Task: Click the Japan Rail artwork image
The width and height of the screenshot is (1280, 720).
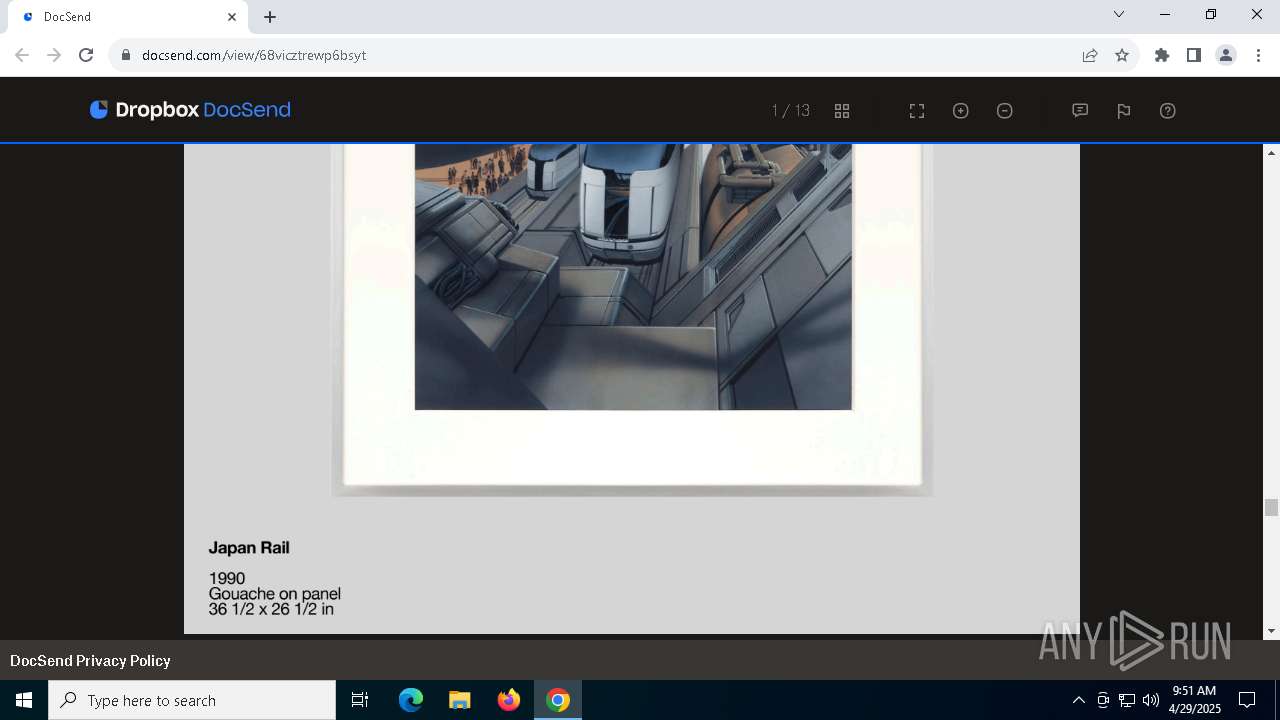Action: tap(633, 277)
